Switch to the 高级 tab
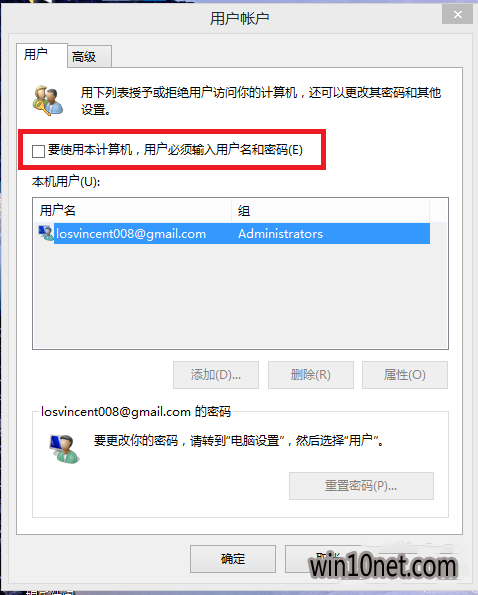This screenshot has height=595, width=478. click(90, 57)
